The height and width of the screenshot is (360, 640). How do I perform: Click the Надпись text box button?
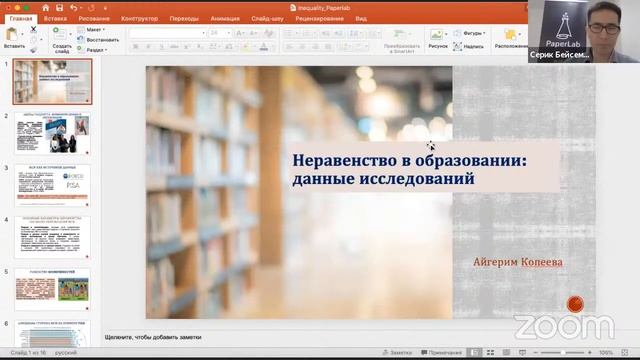click(x=469, y=47)
